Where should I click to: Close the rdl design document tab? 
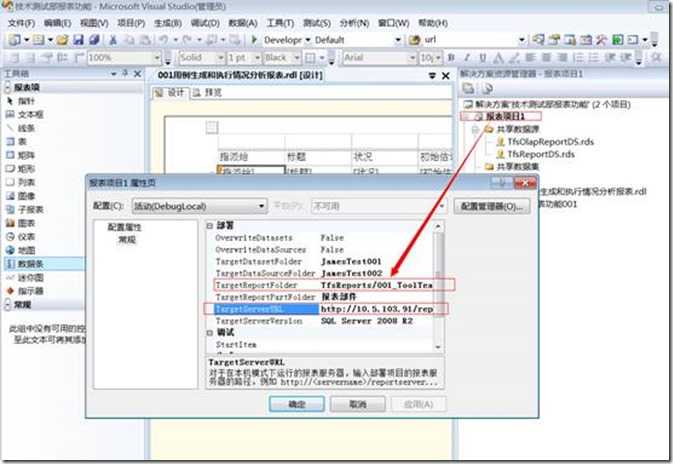tap(446, 76)
